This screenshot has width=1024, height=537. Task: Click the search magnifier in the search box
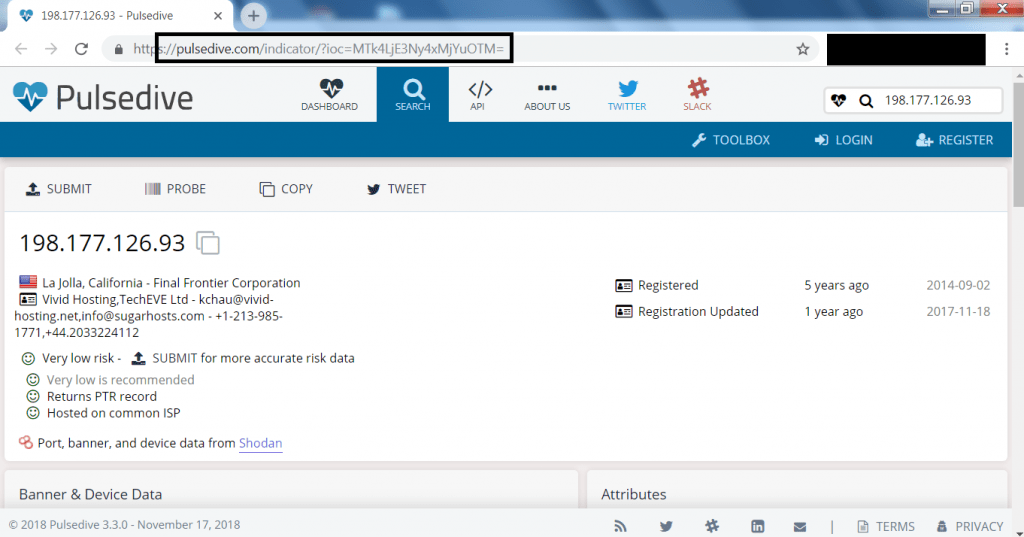point(866,101)
